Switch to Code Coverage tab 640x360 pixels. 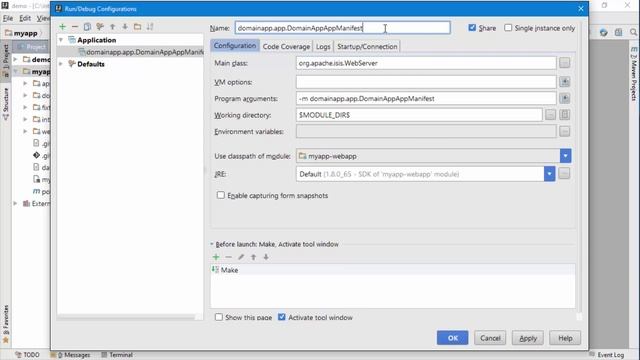(x=286, y=46)
